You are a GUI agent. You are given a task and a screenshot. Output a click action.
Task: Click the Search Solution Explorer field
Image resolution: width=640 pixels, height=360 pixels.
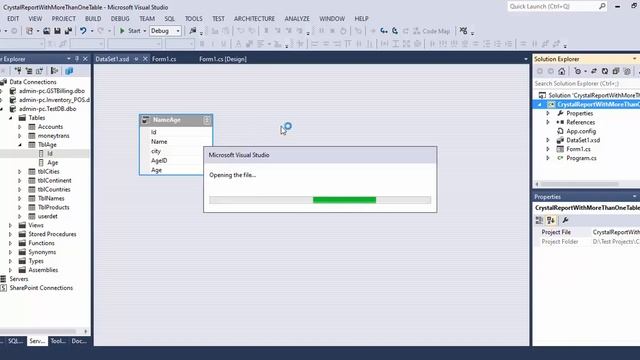[x=586, y=84]
